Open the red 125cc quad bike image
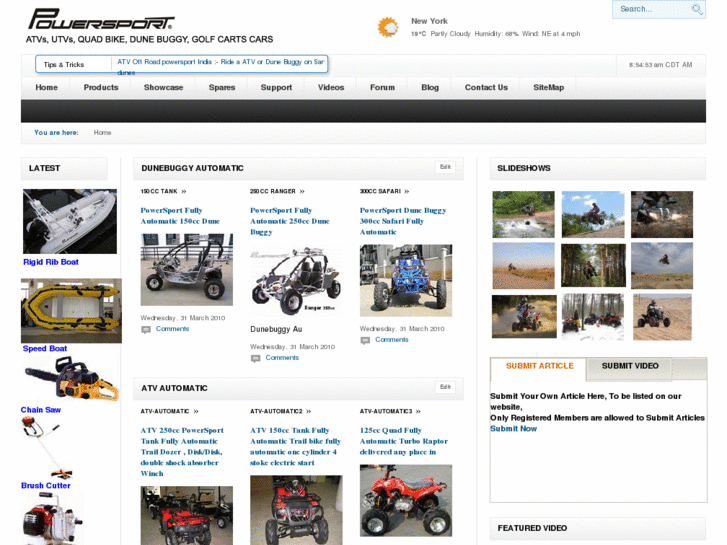The image size is (727, 545). [406, 500]
